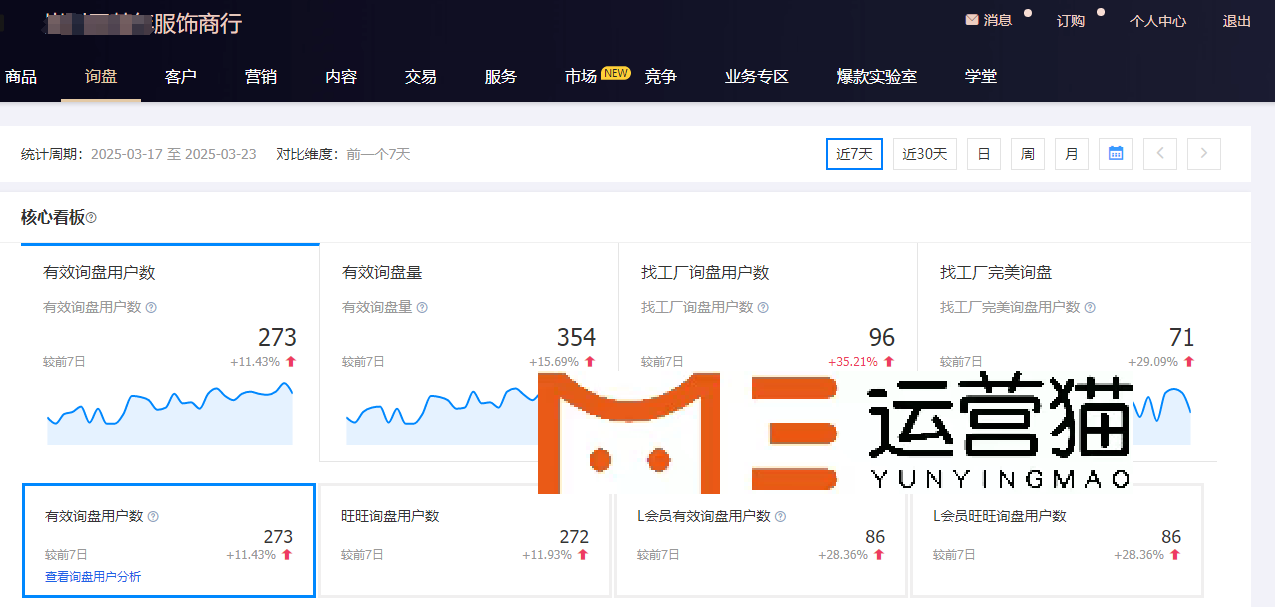Open the 市场 navigation tab

pyautogui.click(x=581, y=77)
